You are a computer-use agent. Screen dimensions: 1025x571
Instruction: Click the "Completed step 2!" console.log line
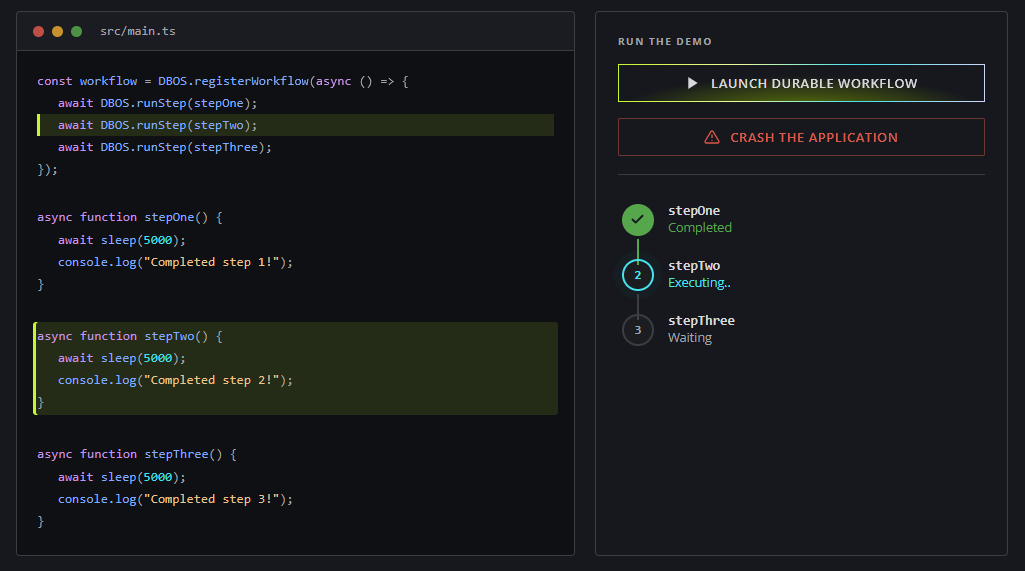175,381
